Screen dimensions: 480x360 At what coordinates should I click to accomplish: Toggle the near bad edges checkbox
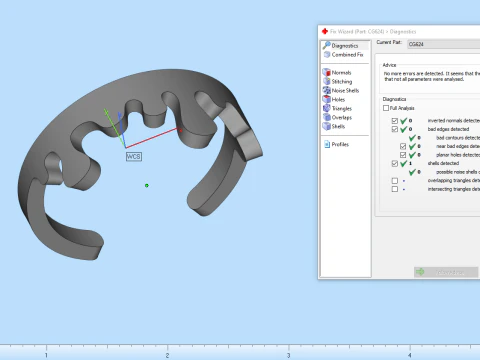tap(403, 146)
